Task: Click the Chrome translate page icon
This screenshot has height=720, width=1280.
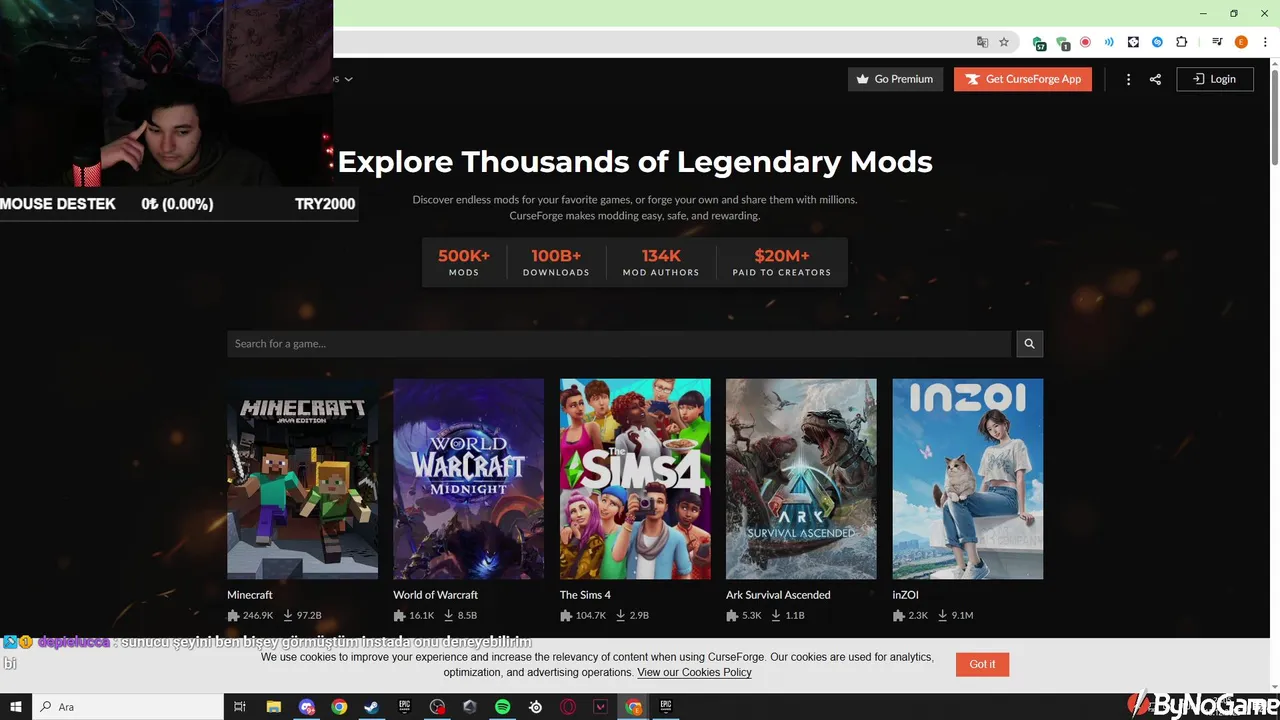Action: click(x=982, y=42)
